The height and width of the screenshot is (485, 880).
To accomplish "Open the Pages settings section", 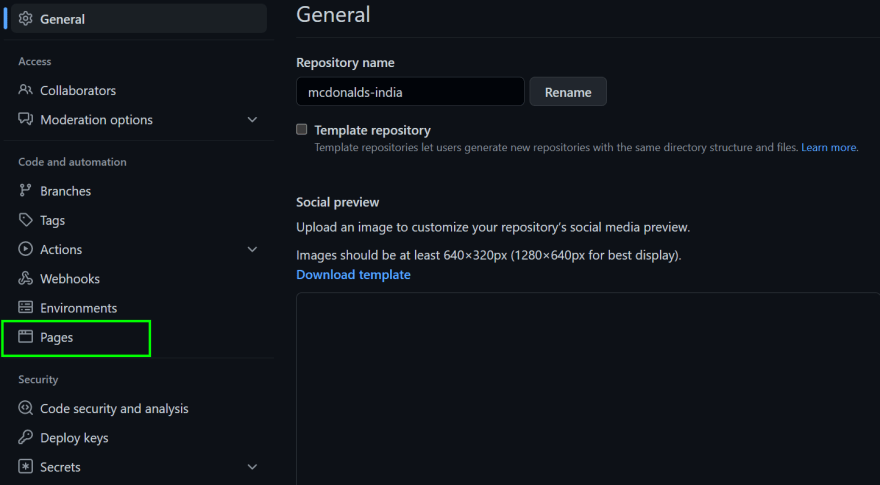I will pyautogui.click(x=76, y=338).
